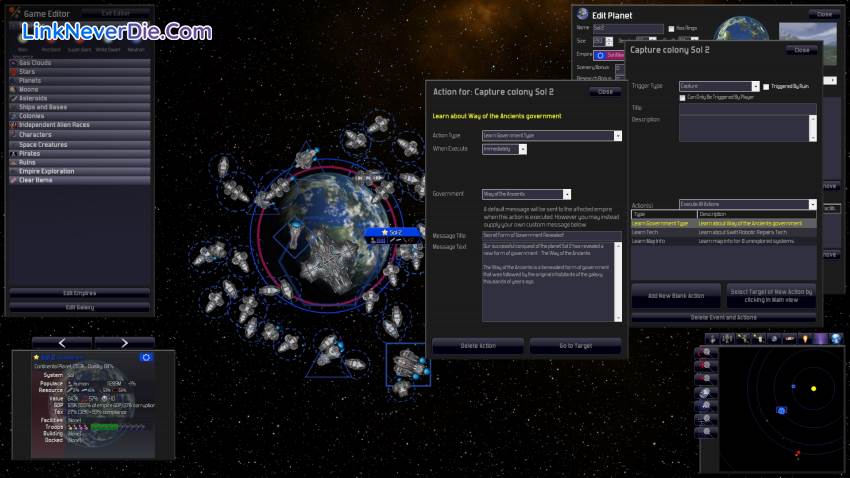Click the blue selected planet in minimap
The height and width of the screenshot is (478, 850).
(x=781, y=410)
